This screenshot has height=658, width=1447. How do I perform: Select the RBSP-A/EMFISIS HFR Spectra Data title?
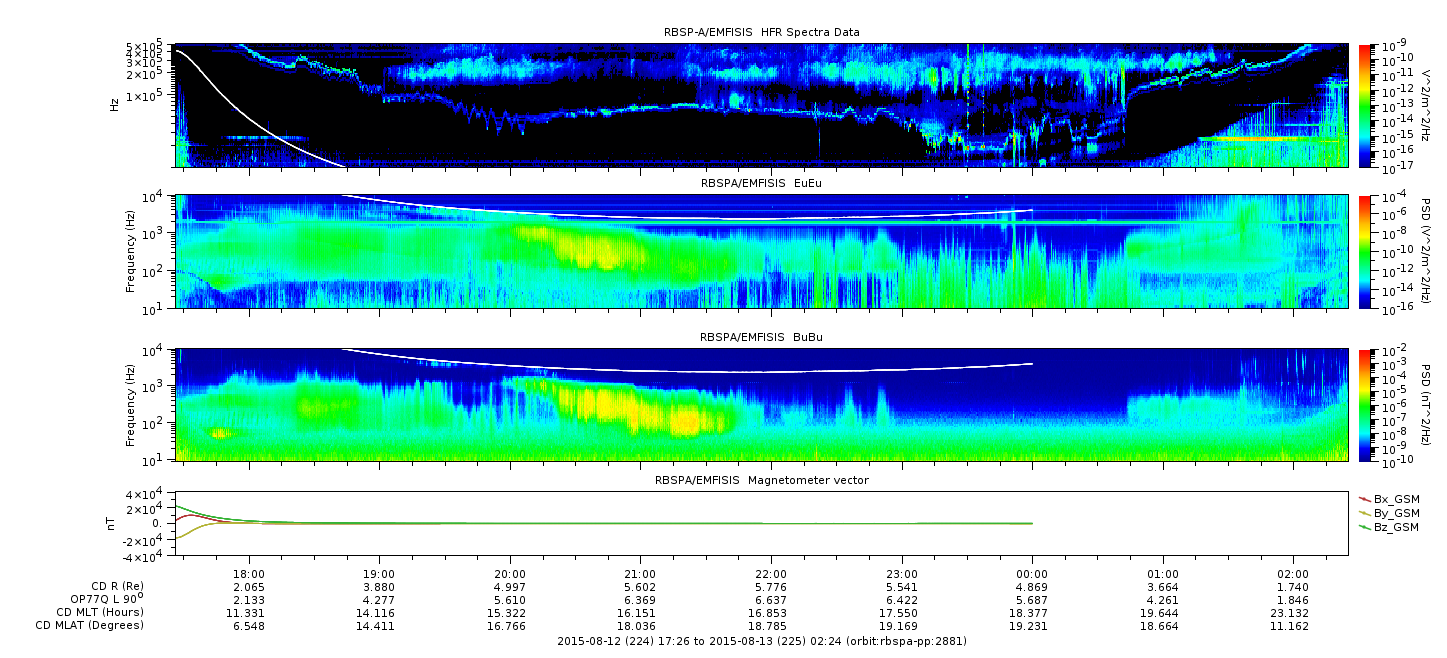(x=762, y=32)
